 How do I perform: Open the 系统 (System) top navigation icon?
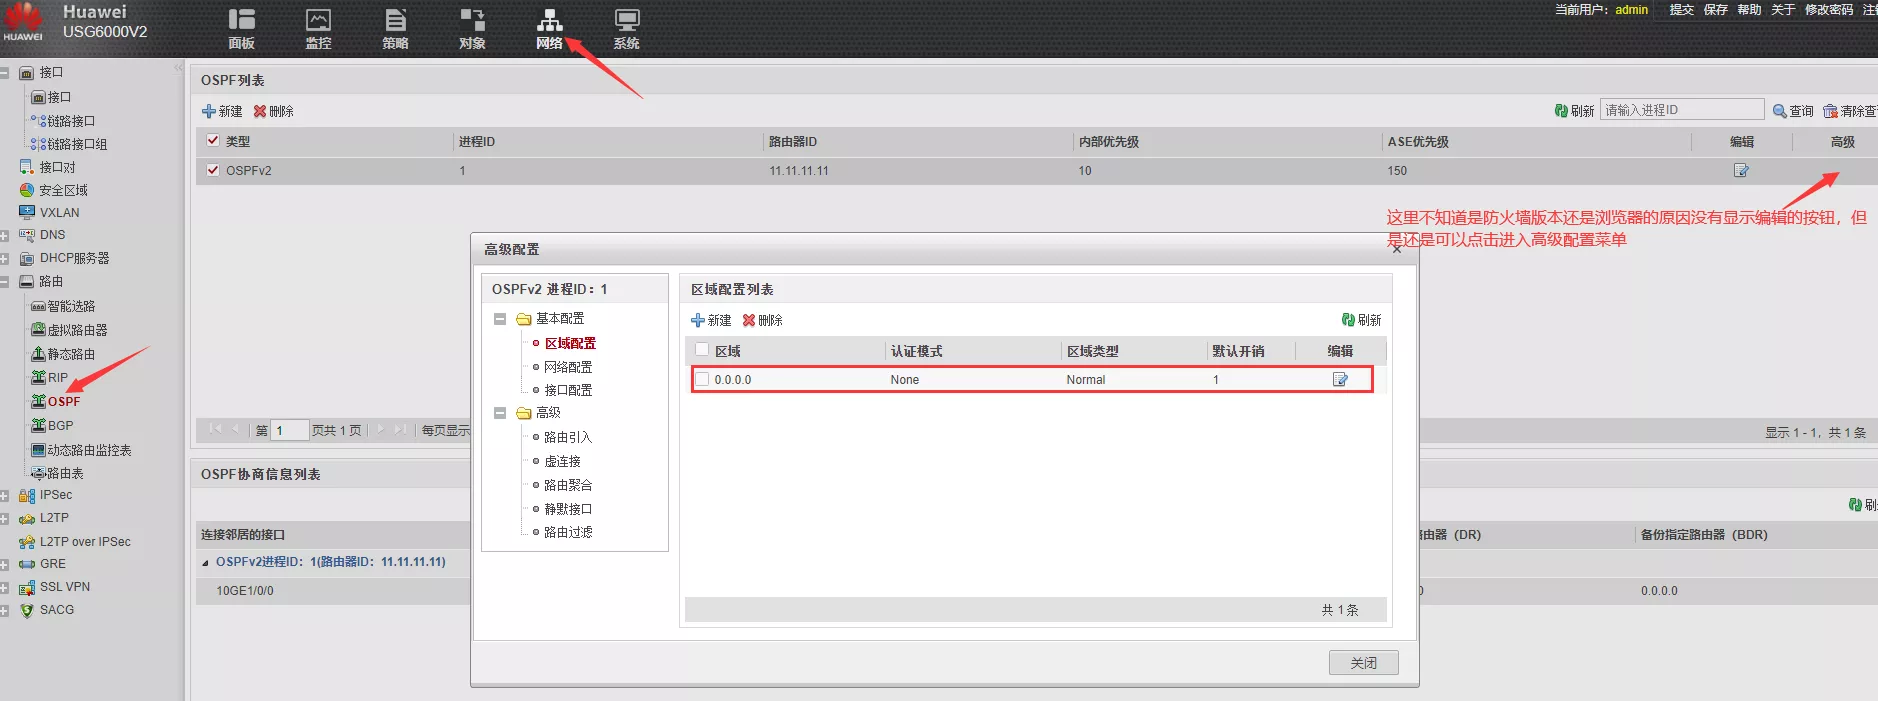(626, 28)
